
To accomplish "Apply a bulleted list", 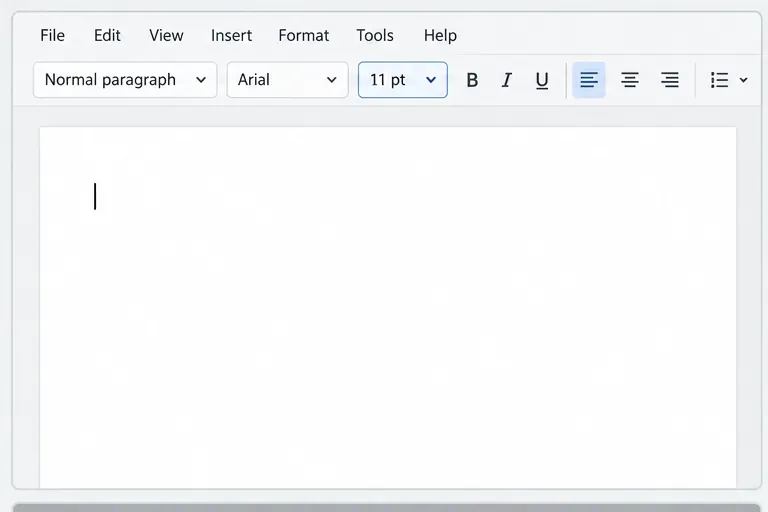I will 719,80.
